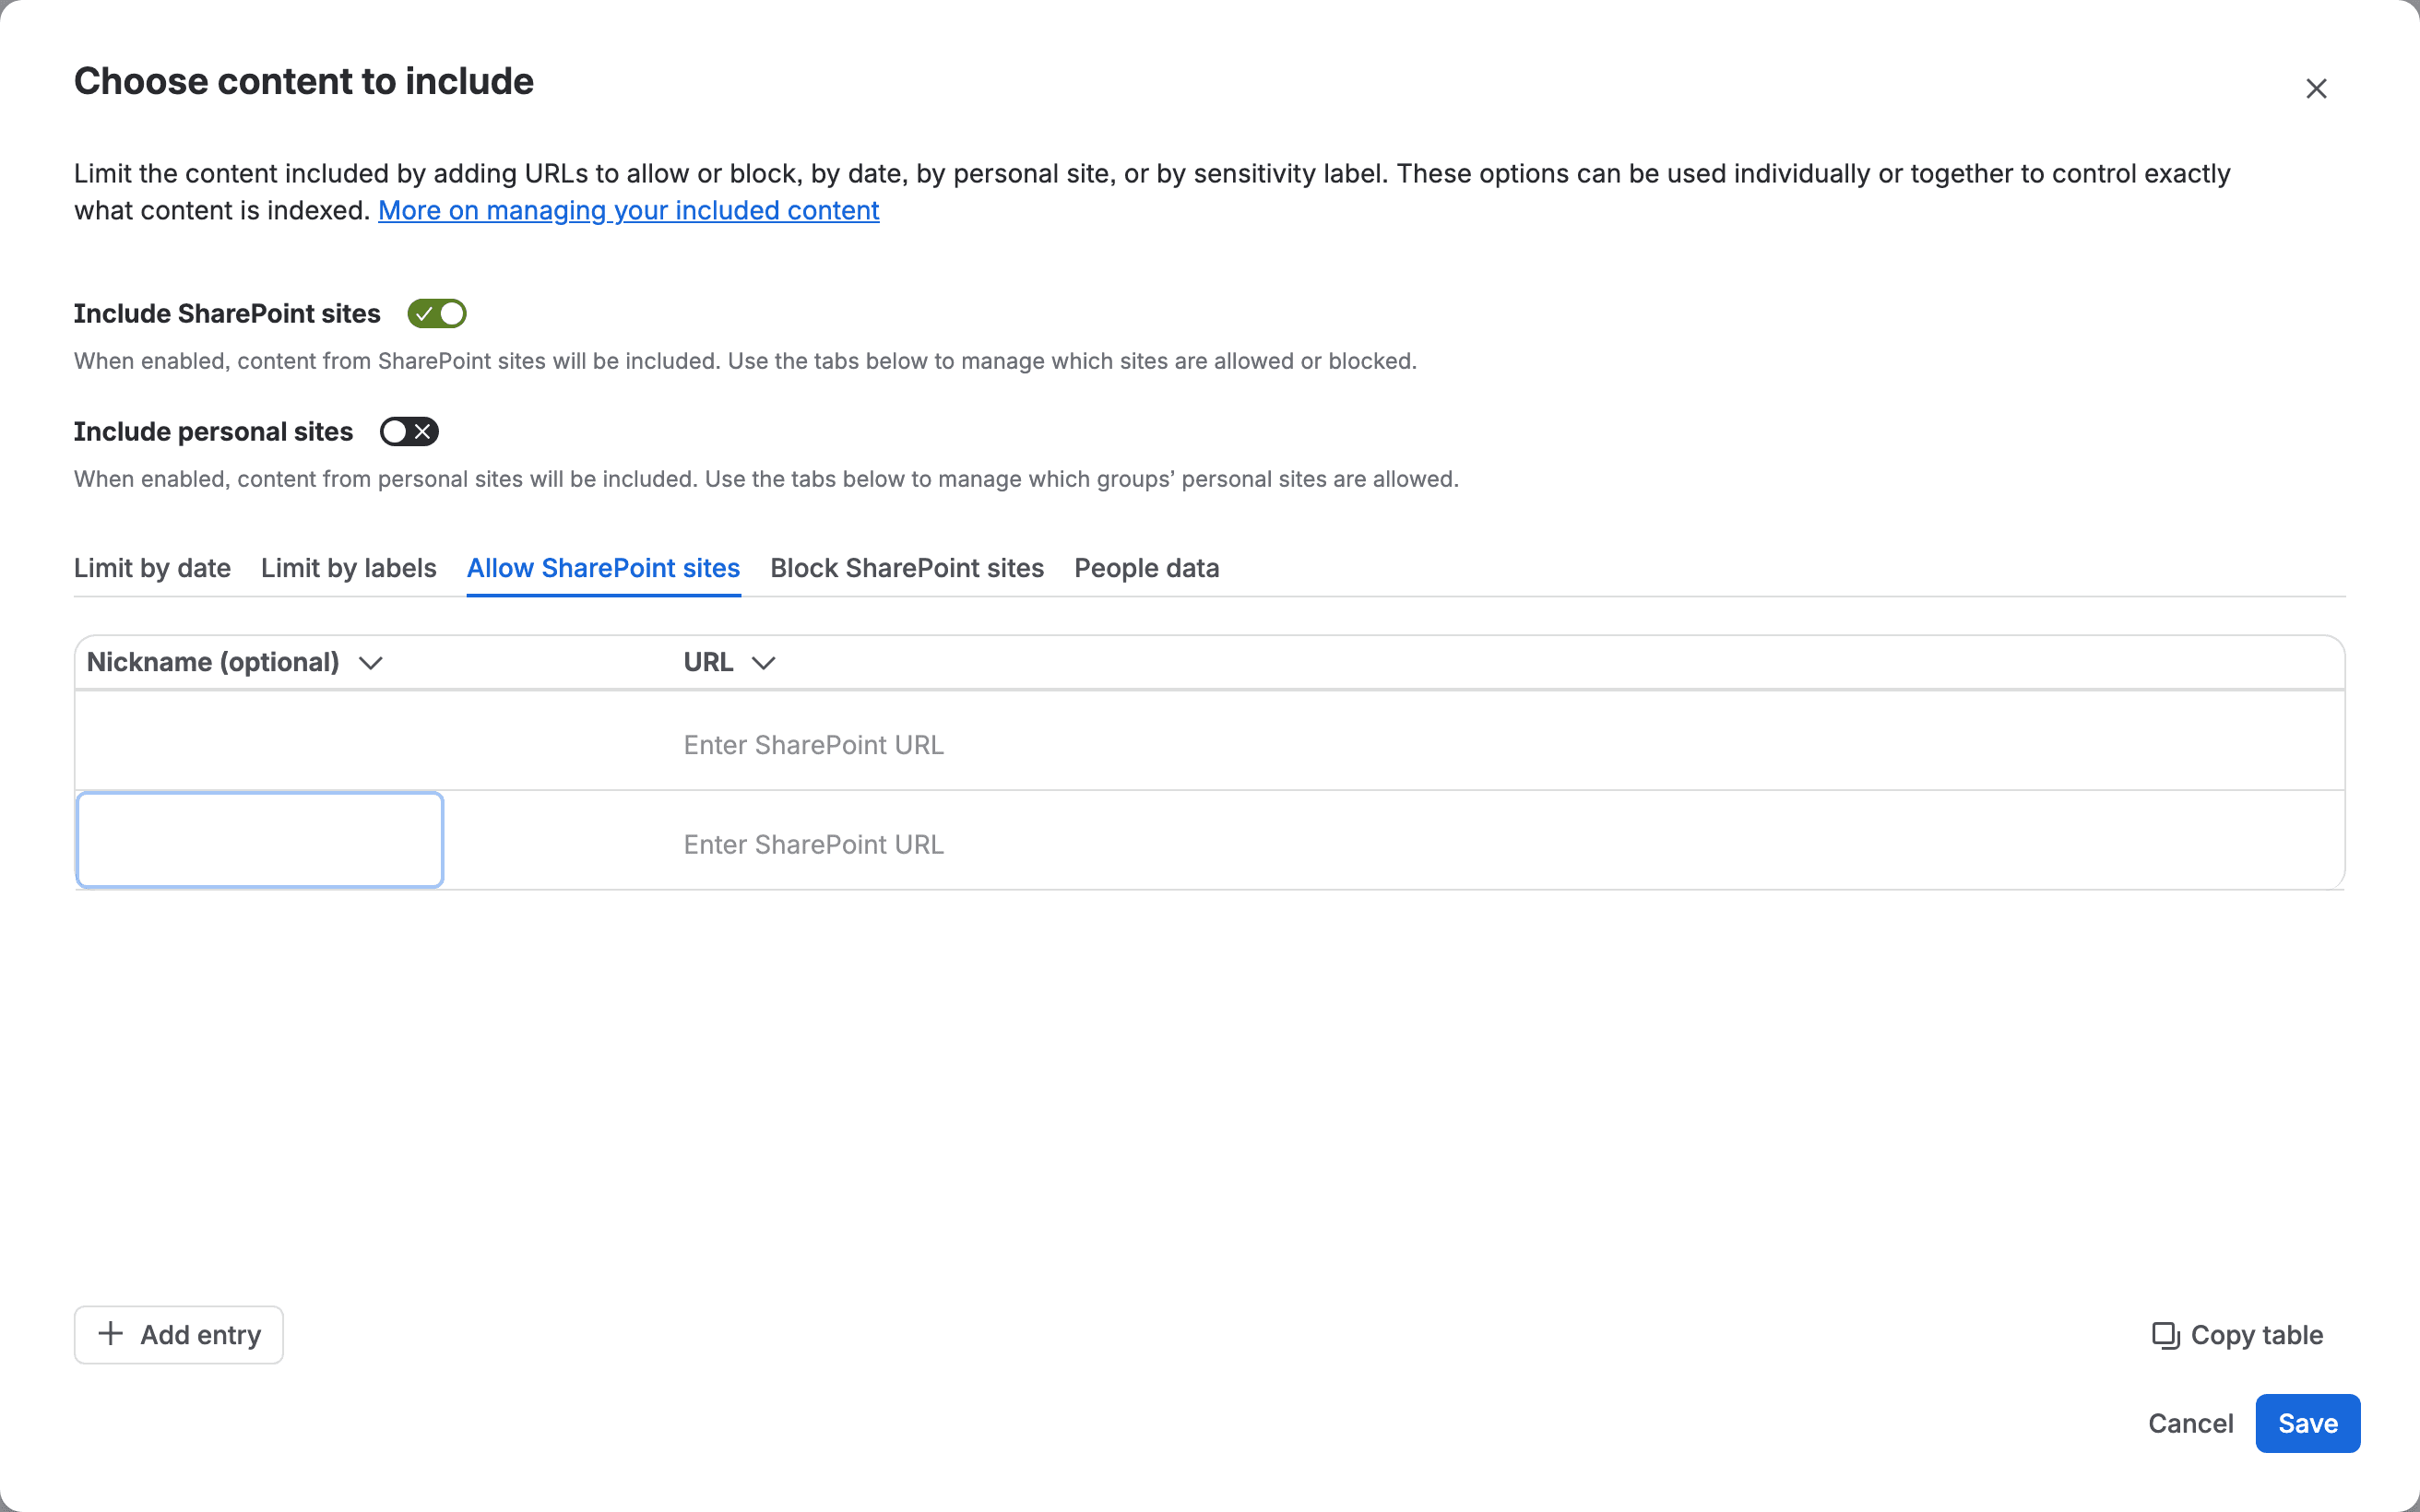Save the content settings
Viewport: 2420px width, 1512px height.
point(2308,1423)
